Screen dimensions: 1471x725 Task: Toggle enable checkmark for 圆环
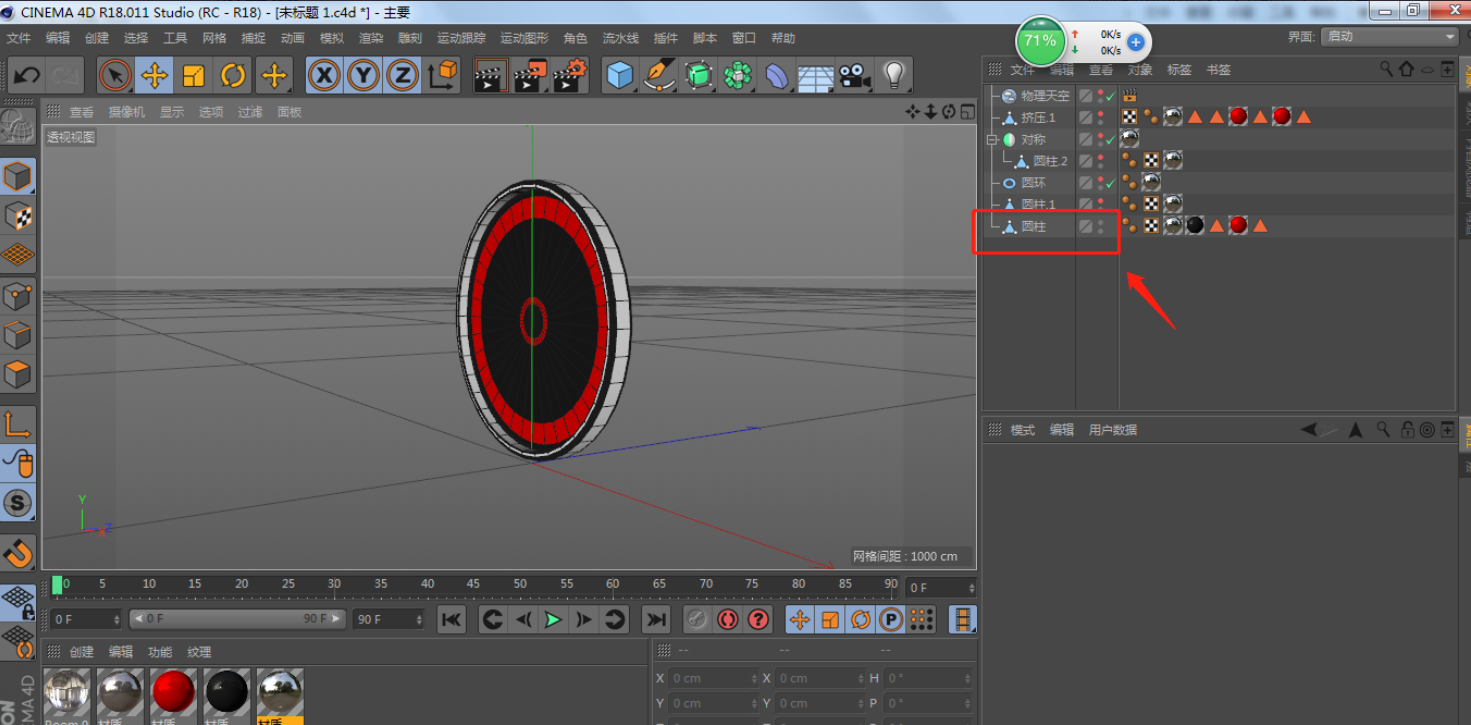point(1111,184)
